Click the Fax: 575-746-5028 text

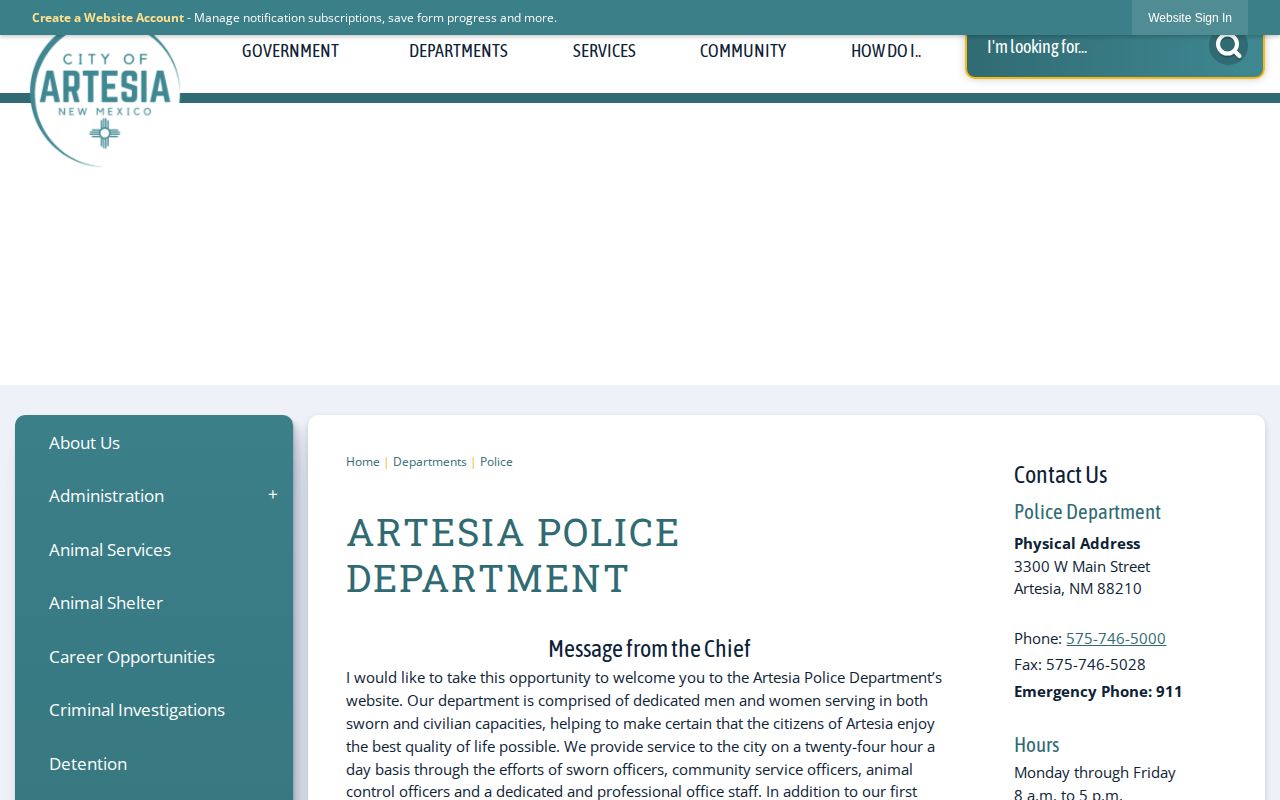pyautogui.click(x=1080, y=664)
